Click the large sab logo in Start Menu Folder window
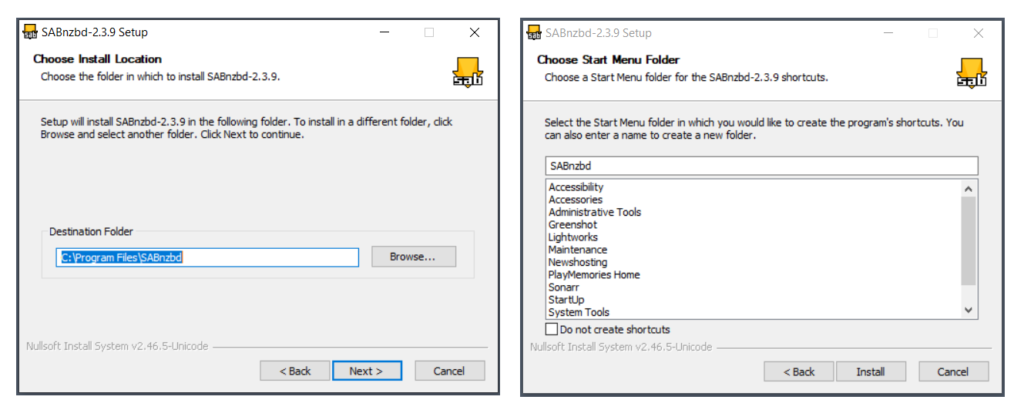The width and height of the screenshot is (1024, 420). pyautogui.click(x=972, y=73)
